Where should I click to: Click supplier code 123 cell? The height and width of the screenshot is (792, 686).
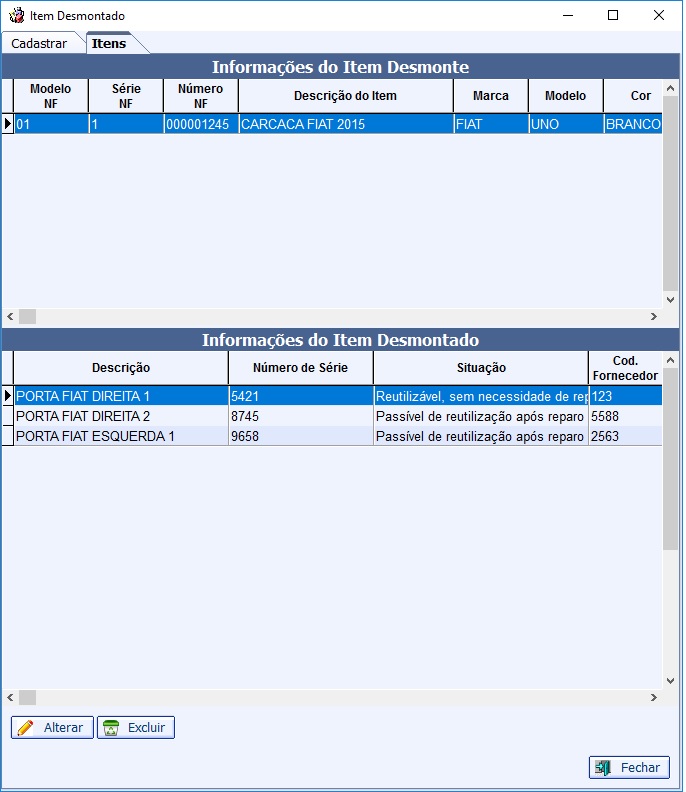[625, 396]
